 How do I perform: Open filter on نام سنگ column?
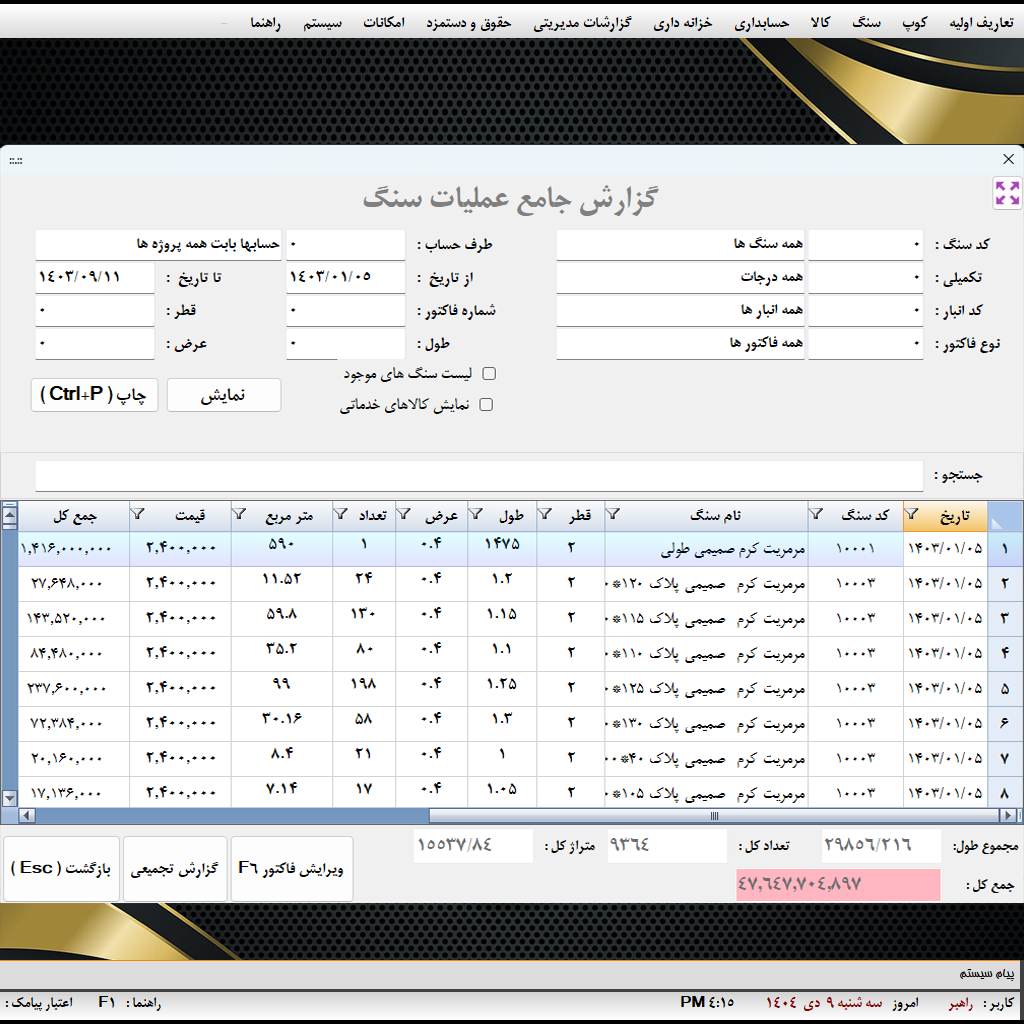[x=613, y=515]
